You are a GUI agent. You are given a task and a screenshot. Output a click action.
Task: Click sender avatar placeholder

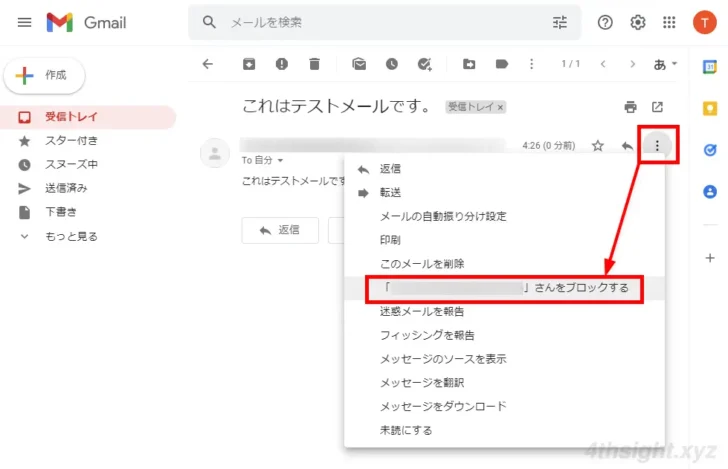214,153
